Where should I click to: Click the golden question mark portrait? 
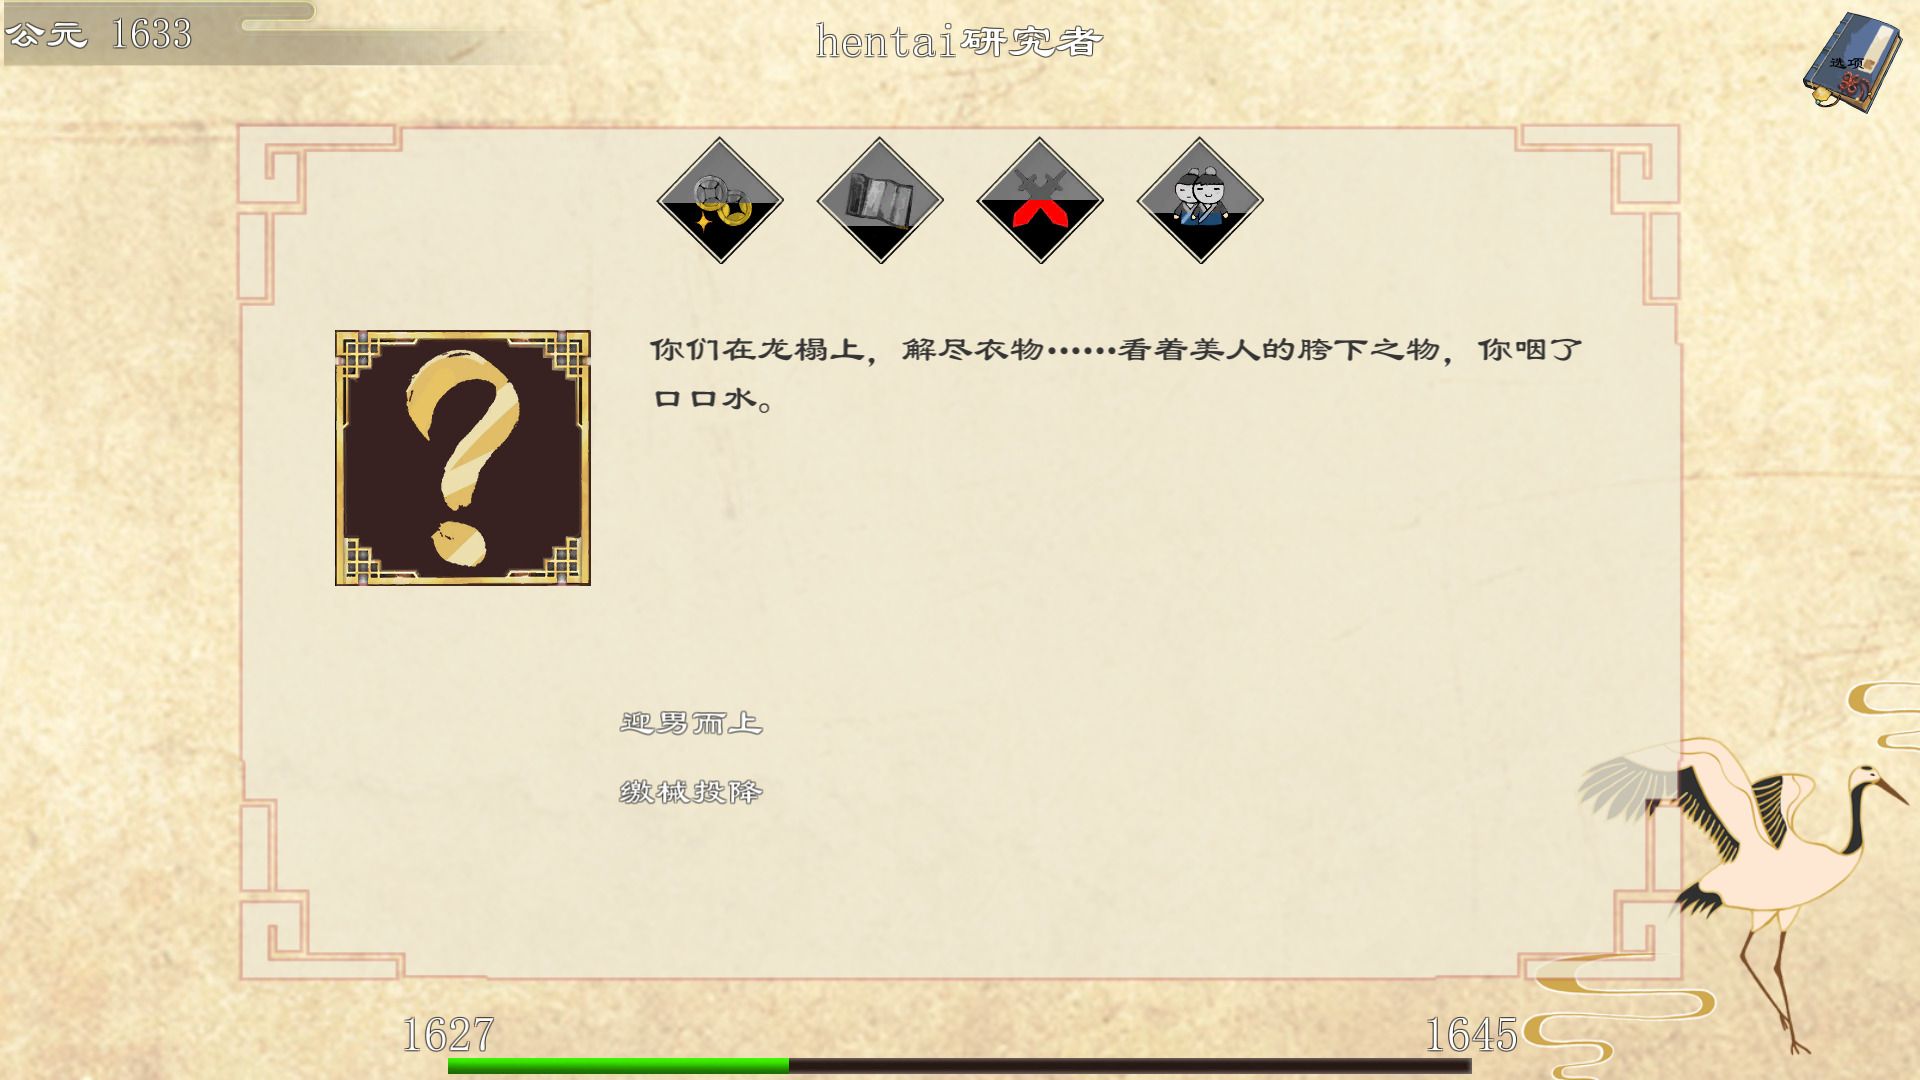point(463,458)
